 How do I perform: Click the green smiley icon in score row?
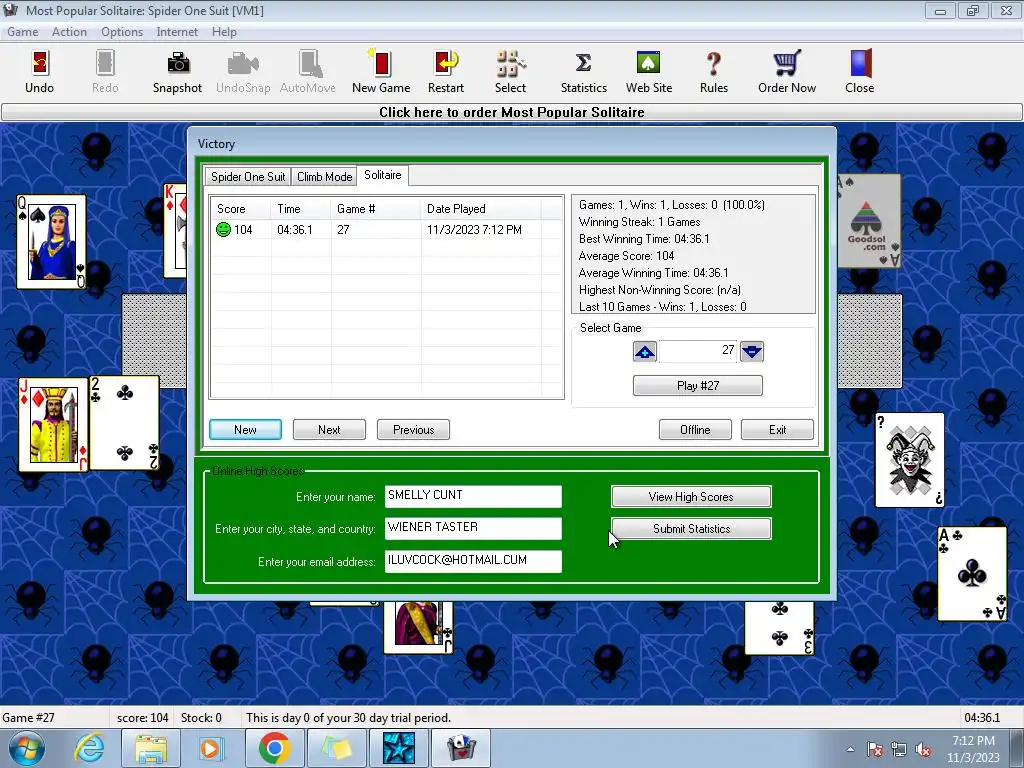pos(223,229)
